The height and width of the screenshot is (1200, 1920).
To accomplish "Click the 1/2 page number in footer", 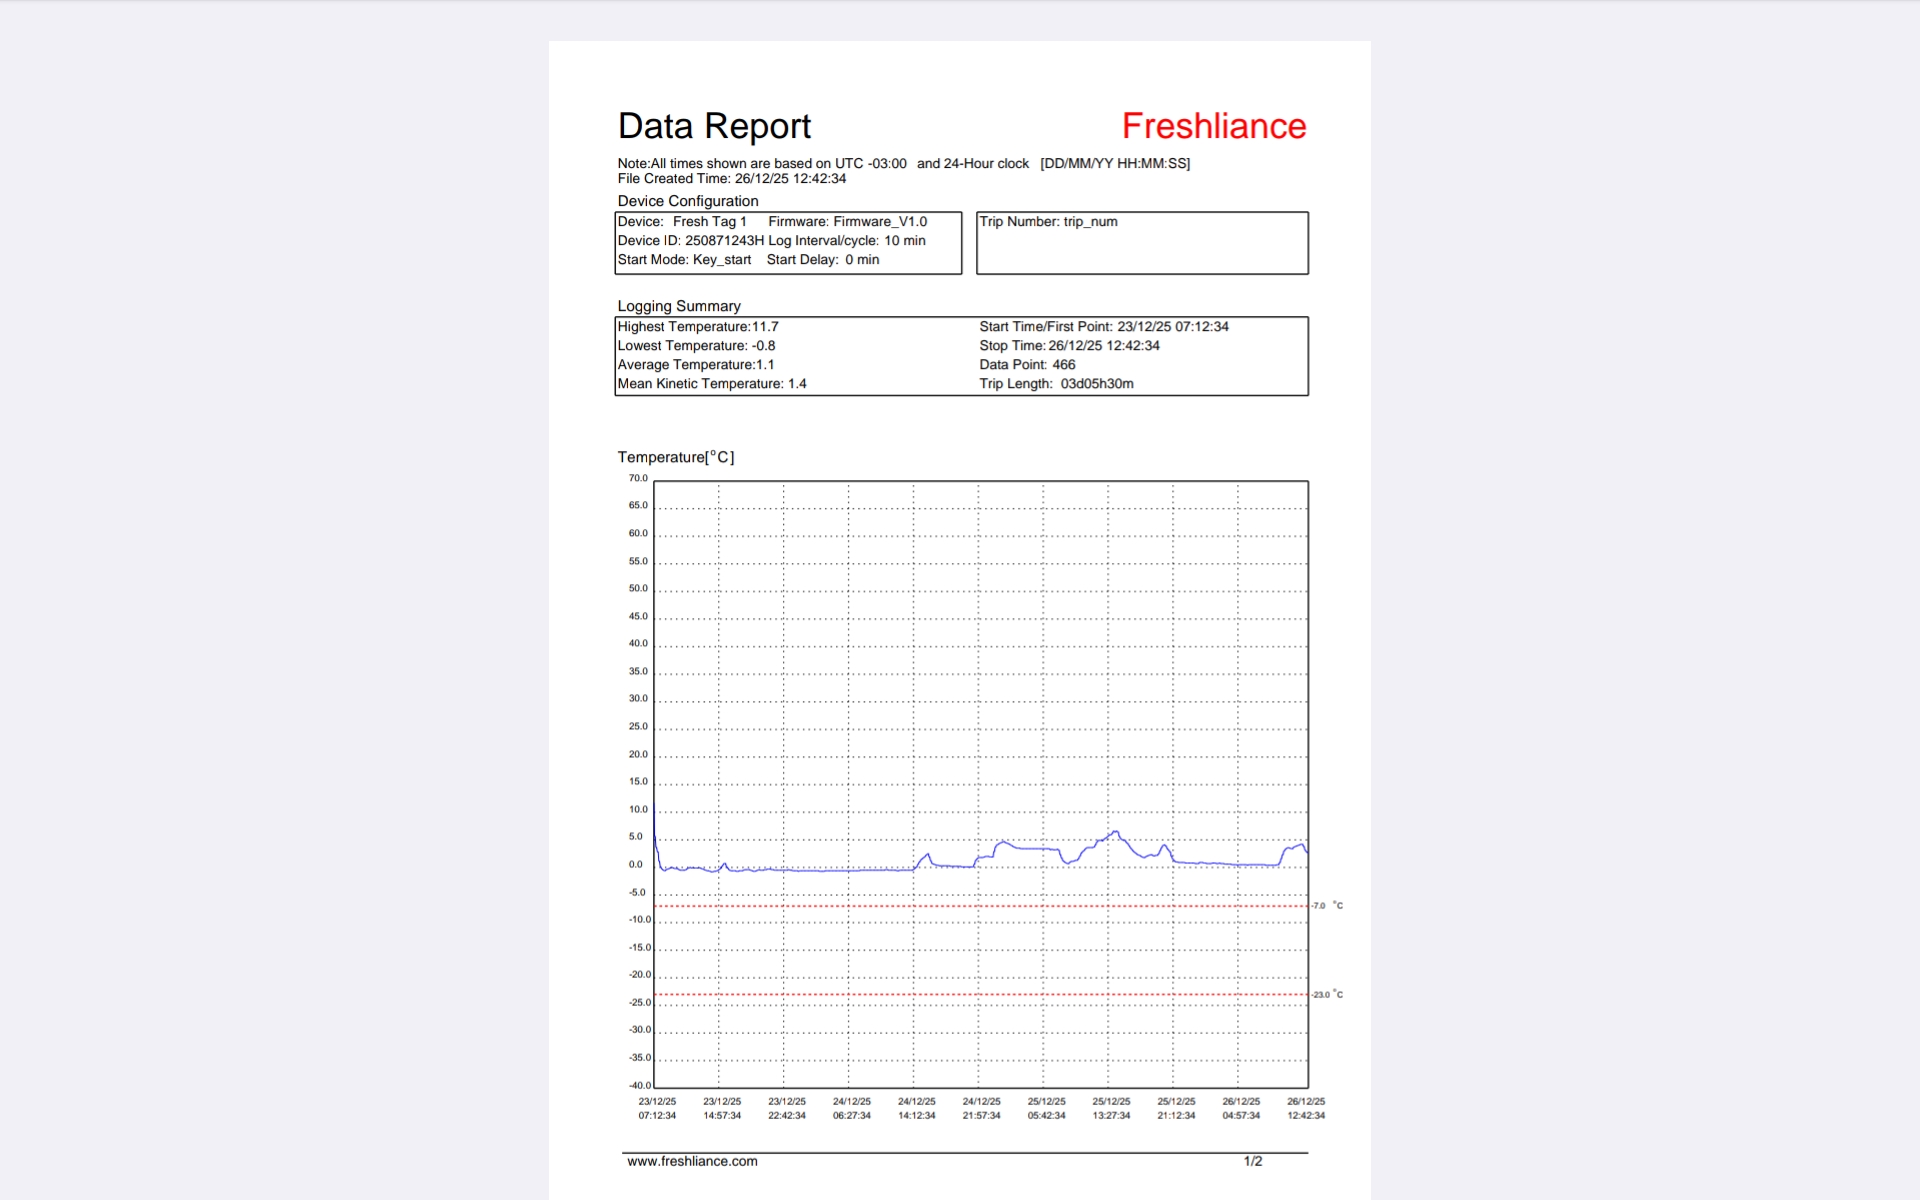I will pos(1252,1161).
